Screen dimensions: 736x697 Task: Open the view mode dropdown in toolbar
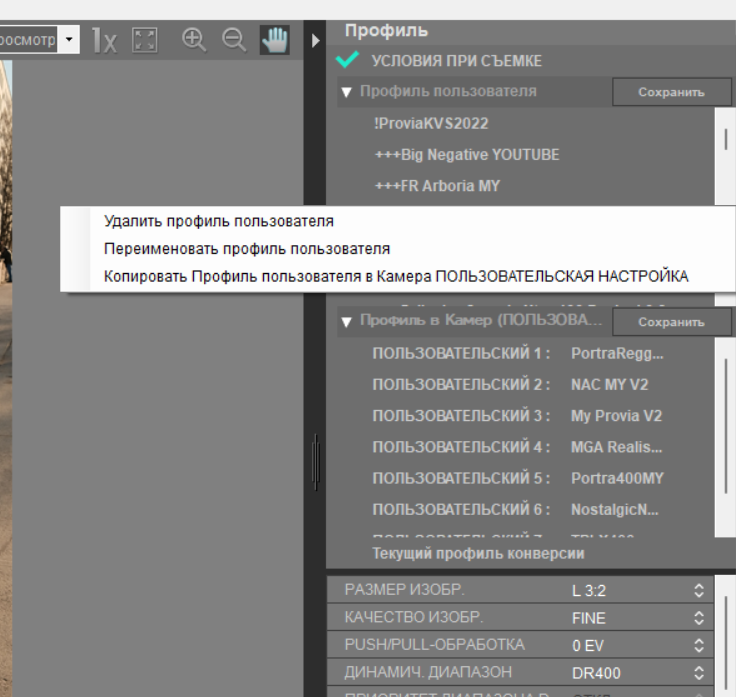click(69, 41)
